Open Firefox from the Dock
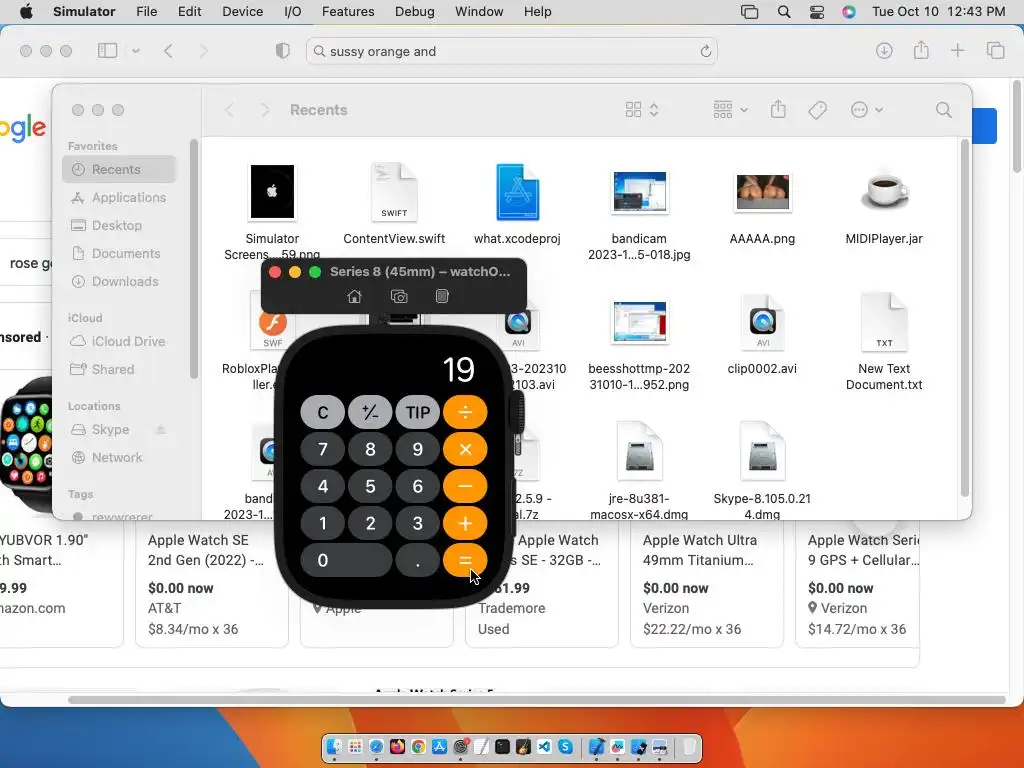The width and height of the screenshot is (1024, 768). click(397, 746)
